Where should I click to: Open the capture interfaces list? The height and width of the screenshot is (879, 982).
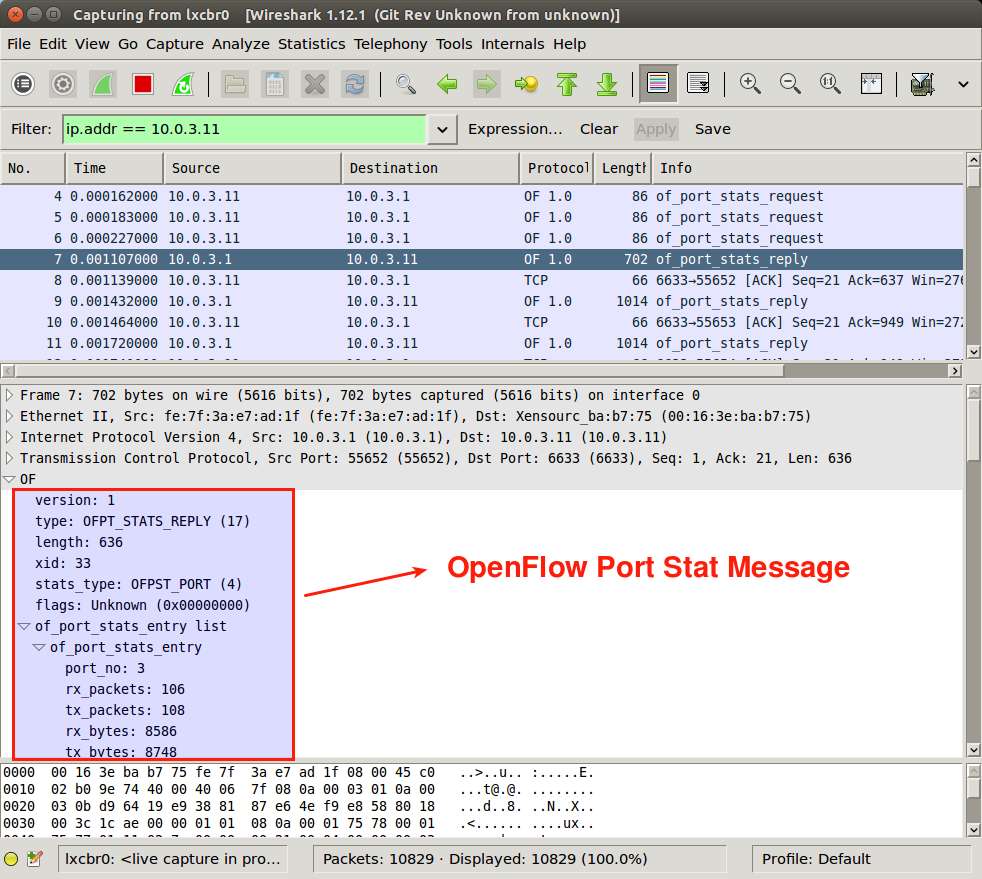(x=22, y=84)
